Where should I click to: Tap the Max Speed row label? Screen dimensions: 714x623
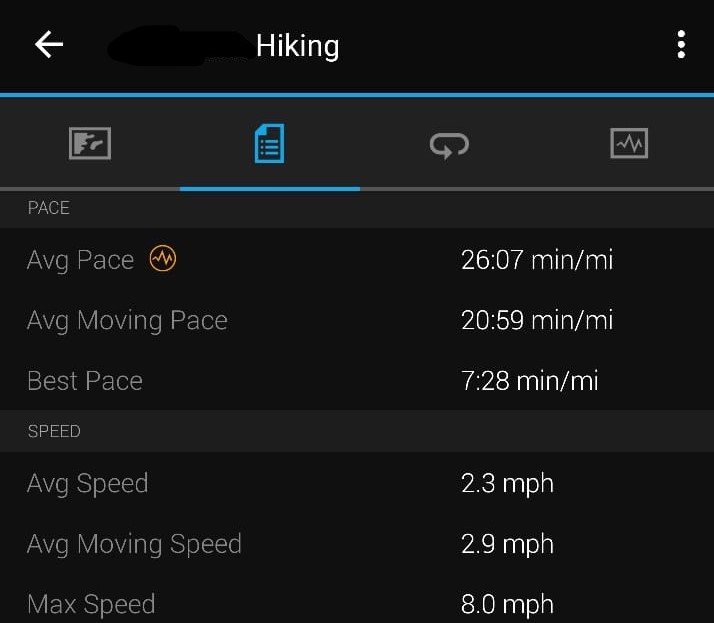(x=91, y=604)
